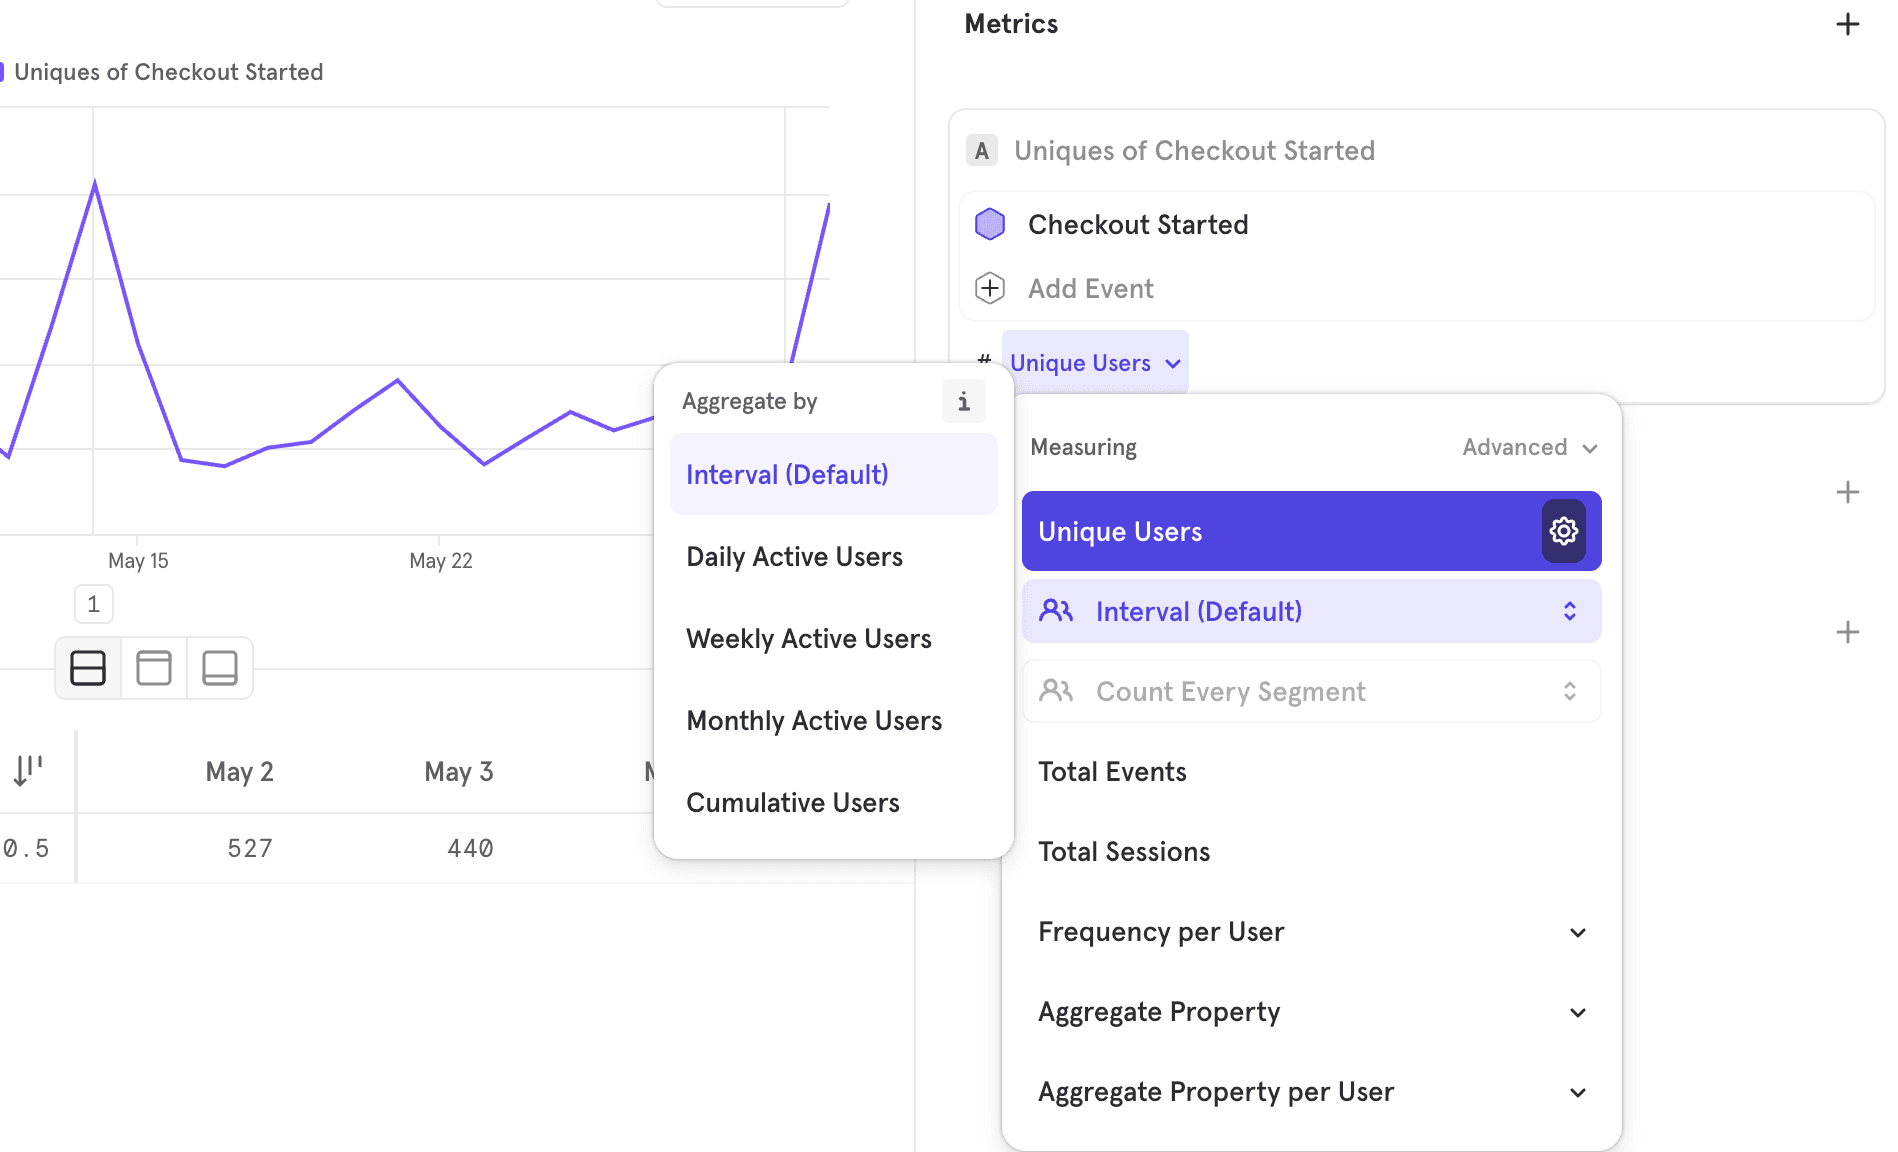Expand the Advanced measuring dropdown

pyautogui.click(x=1529, y=447)
